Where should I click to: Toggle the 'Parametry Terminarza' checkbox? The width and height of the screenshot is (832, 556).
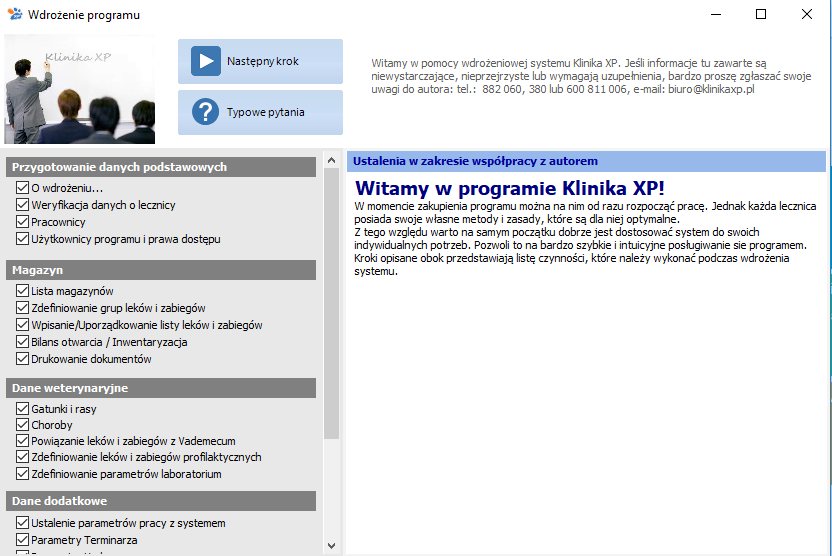(x=22, y=540)
